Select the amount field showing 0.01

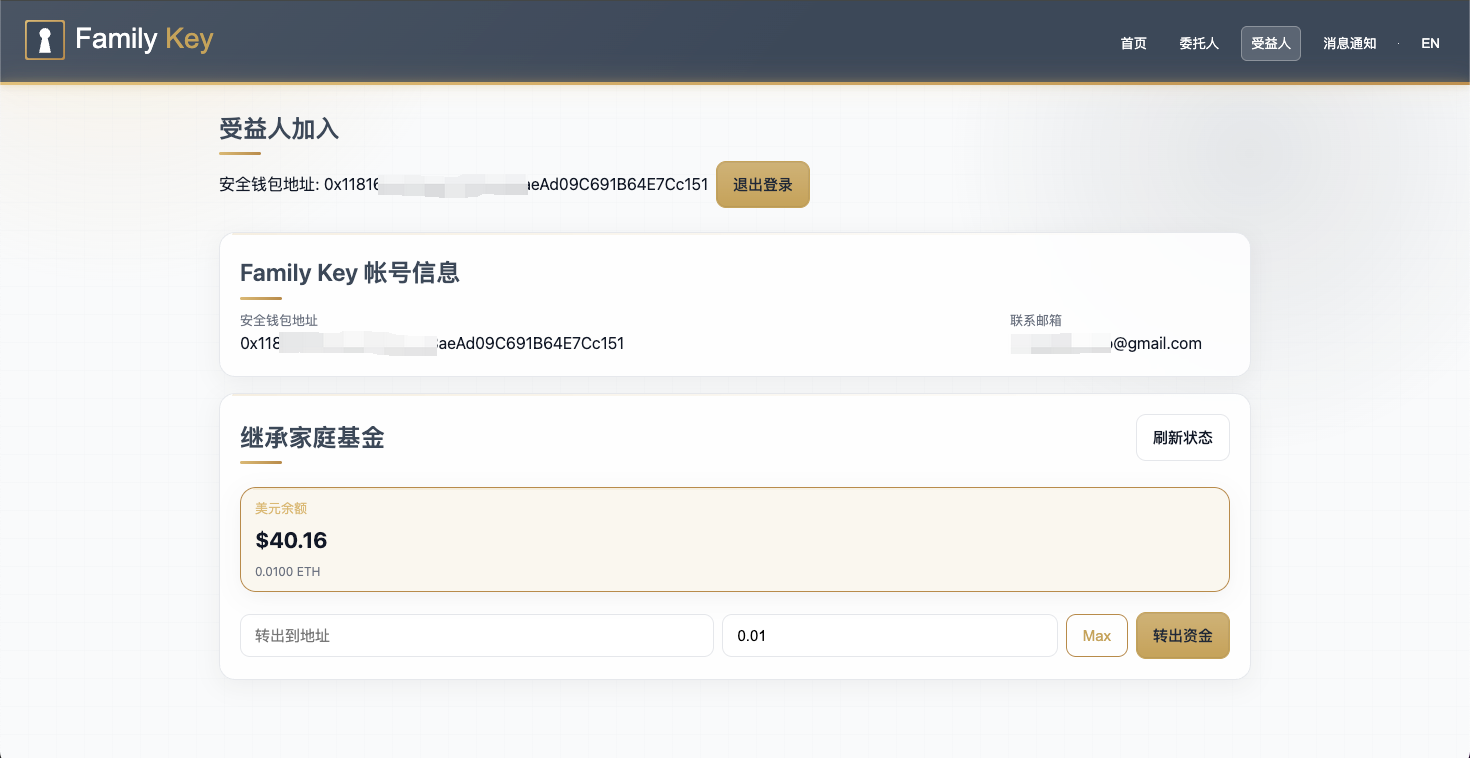pyautogui.click(x=889, y=635)
